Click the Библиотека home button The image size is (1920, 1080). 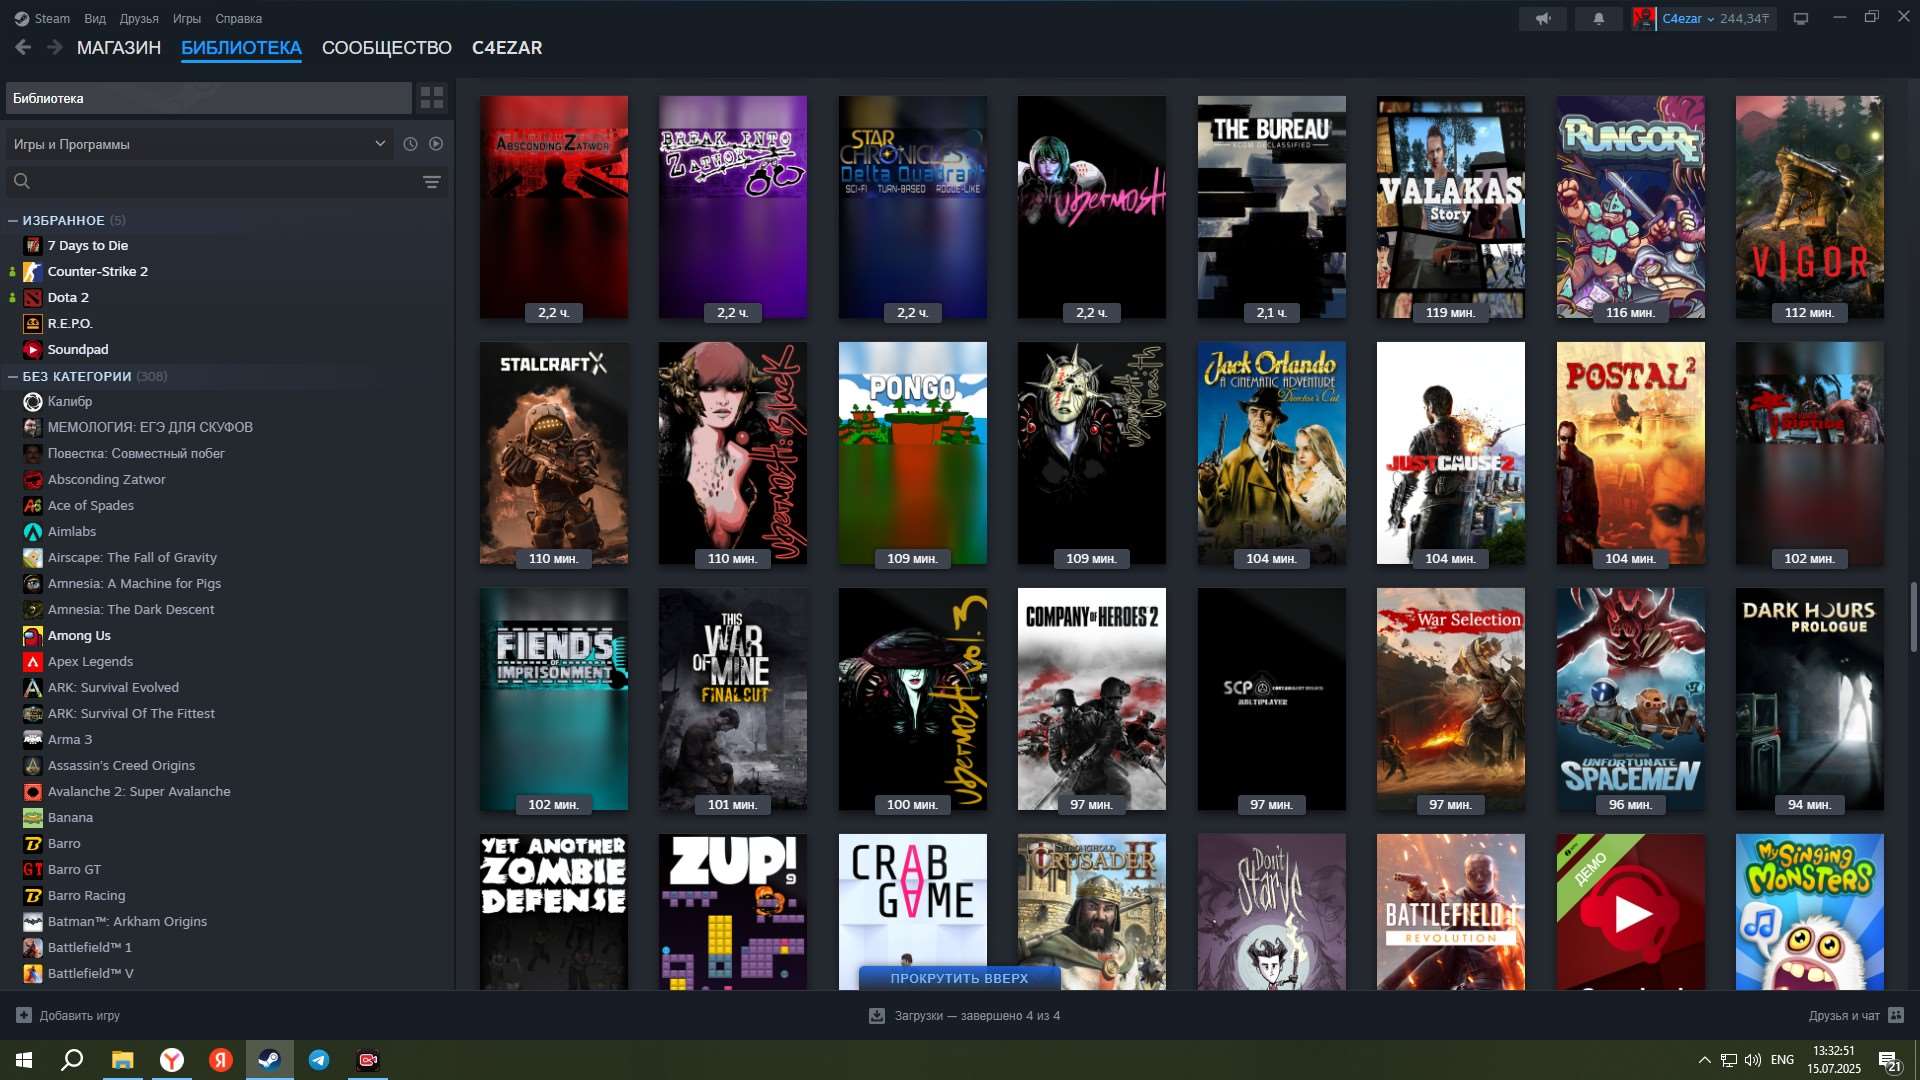click(208, 98)
